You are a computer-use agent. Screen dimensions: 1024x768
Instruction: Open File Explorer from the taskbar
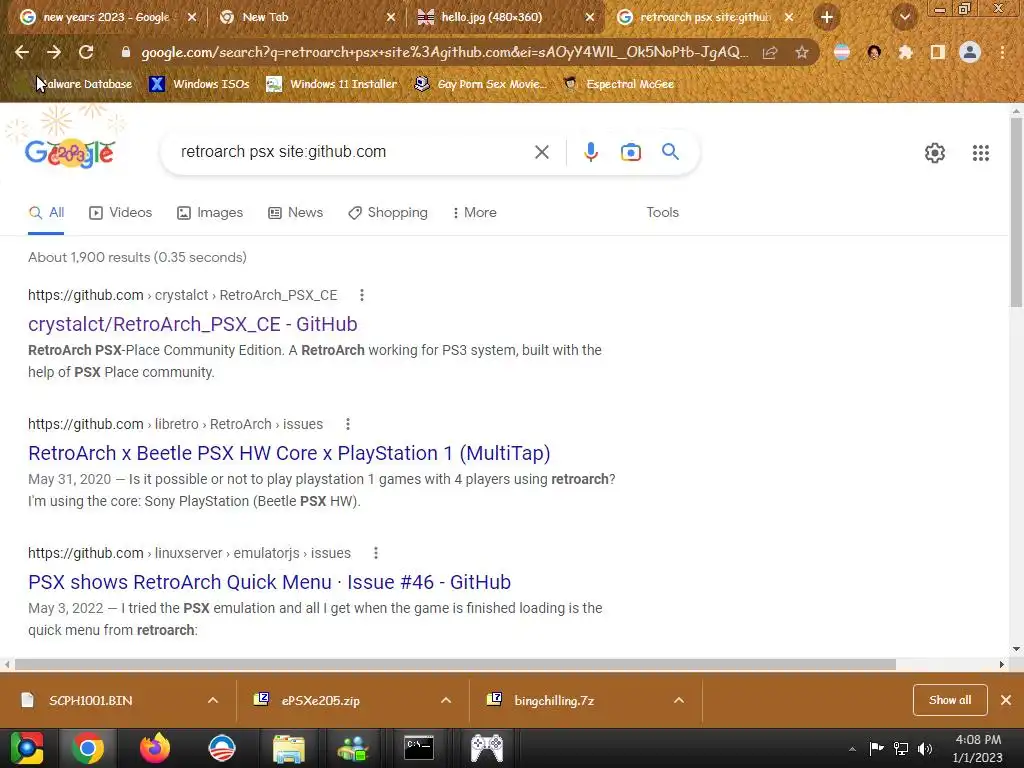pos(288,748)
